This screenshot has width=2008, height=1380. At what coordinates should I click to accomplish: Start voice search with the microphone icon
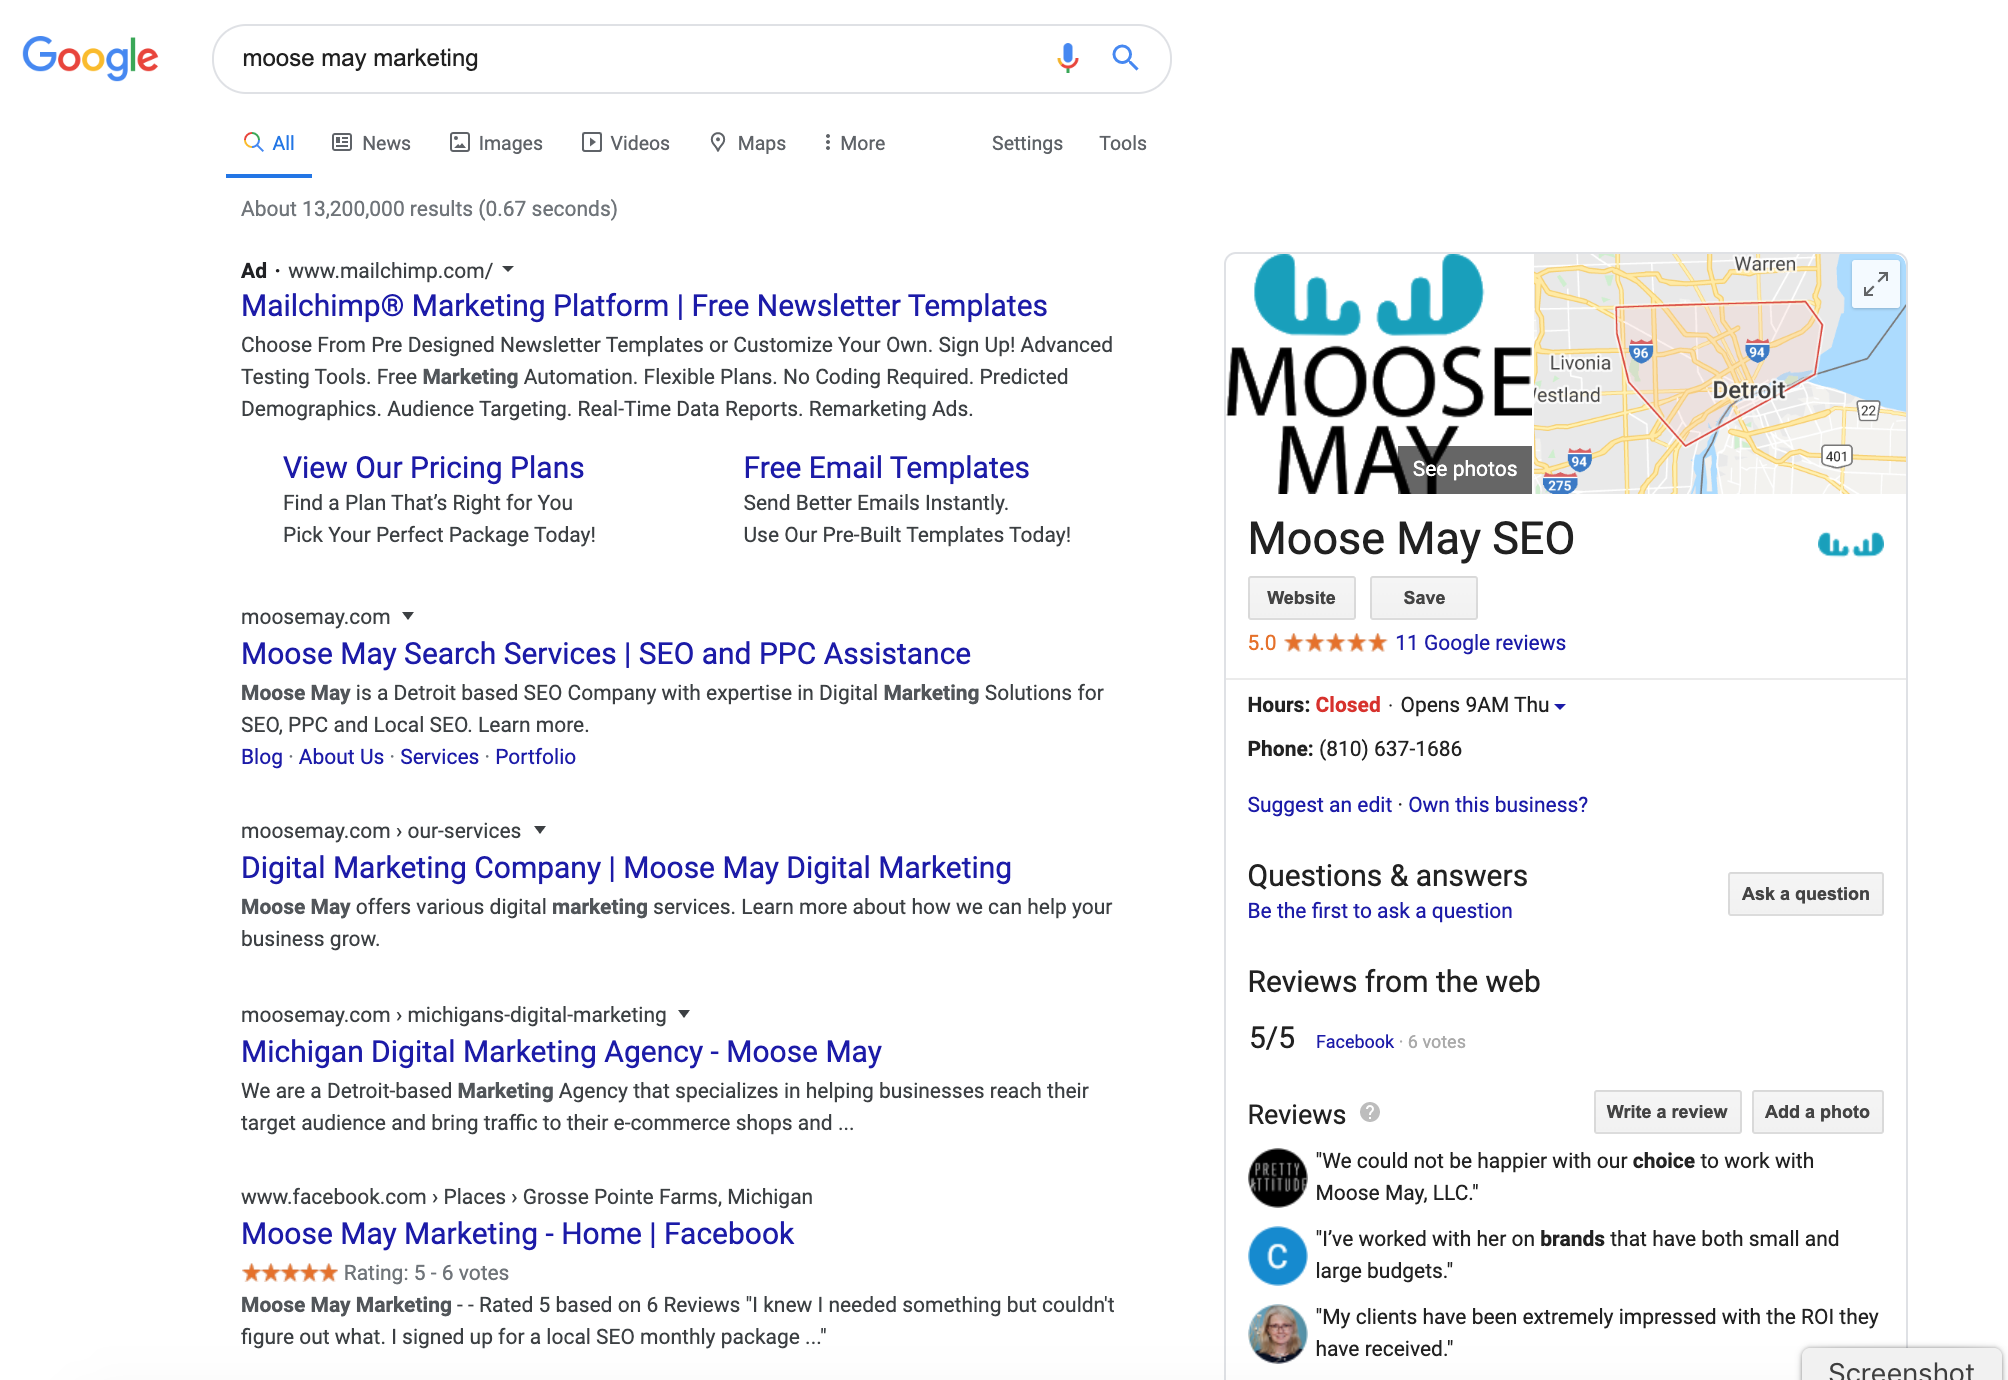(1068, 58)
